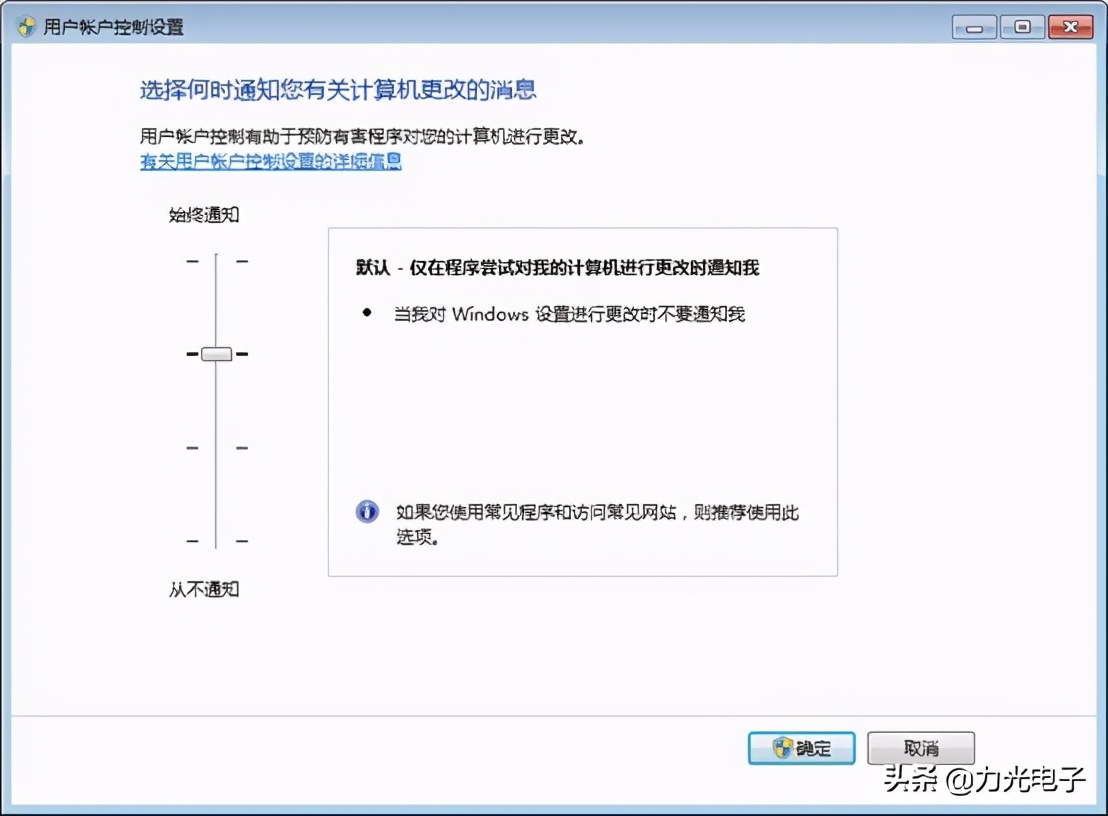Select the bottom 从不通知 slider notch

216,540
